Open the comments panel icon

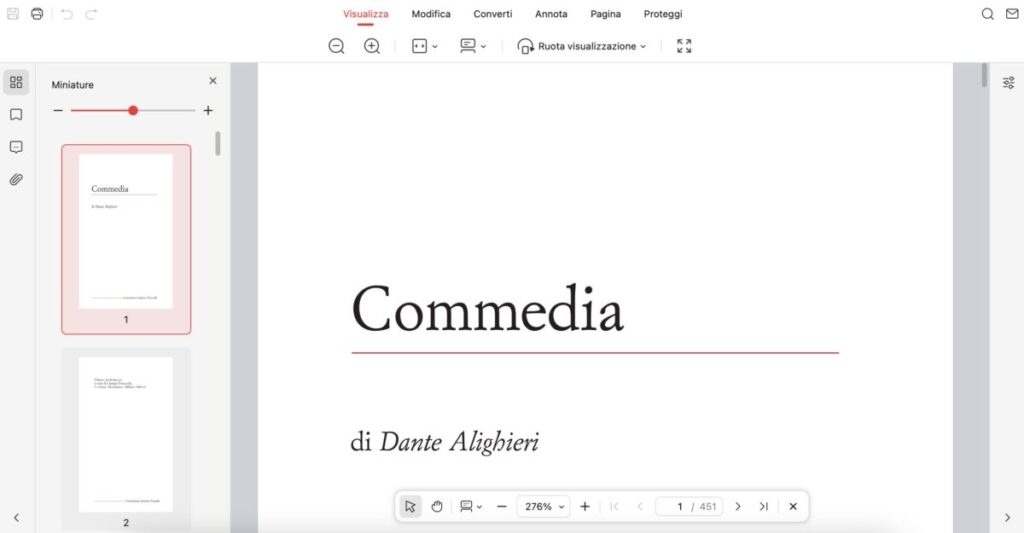point(16,147)
